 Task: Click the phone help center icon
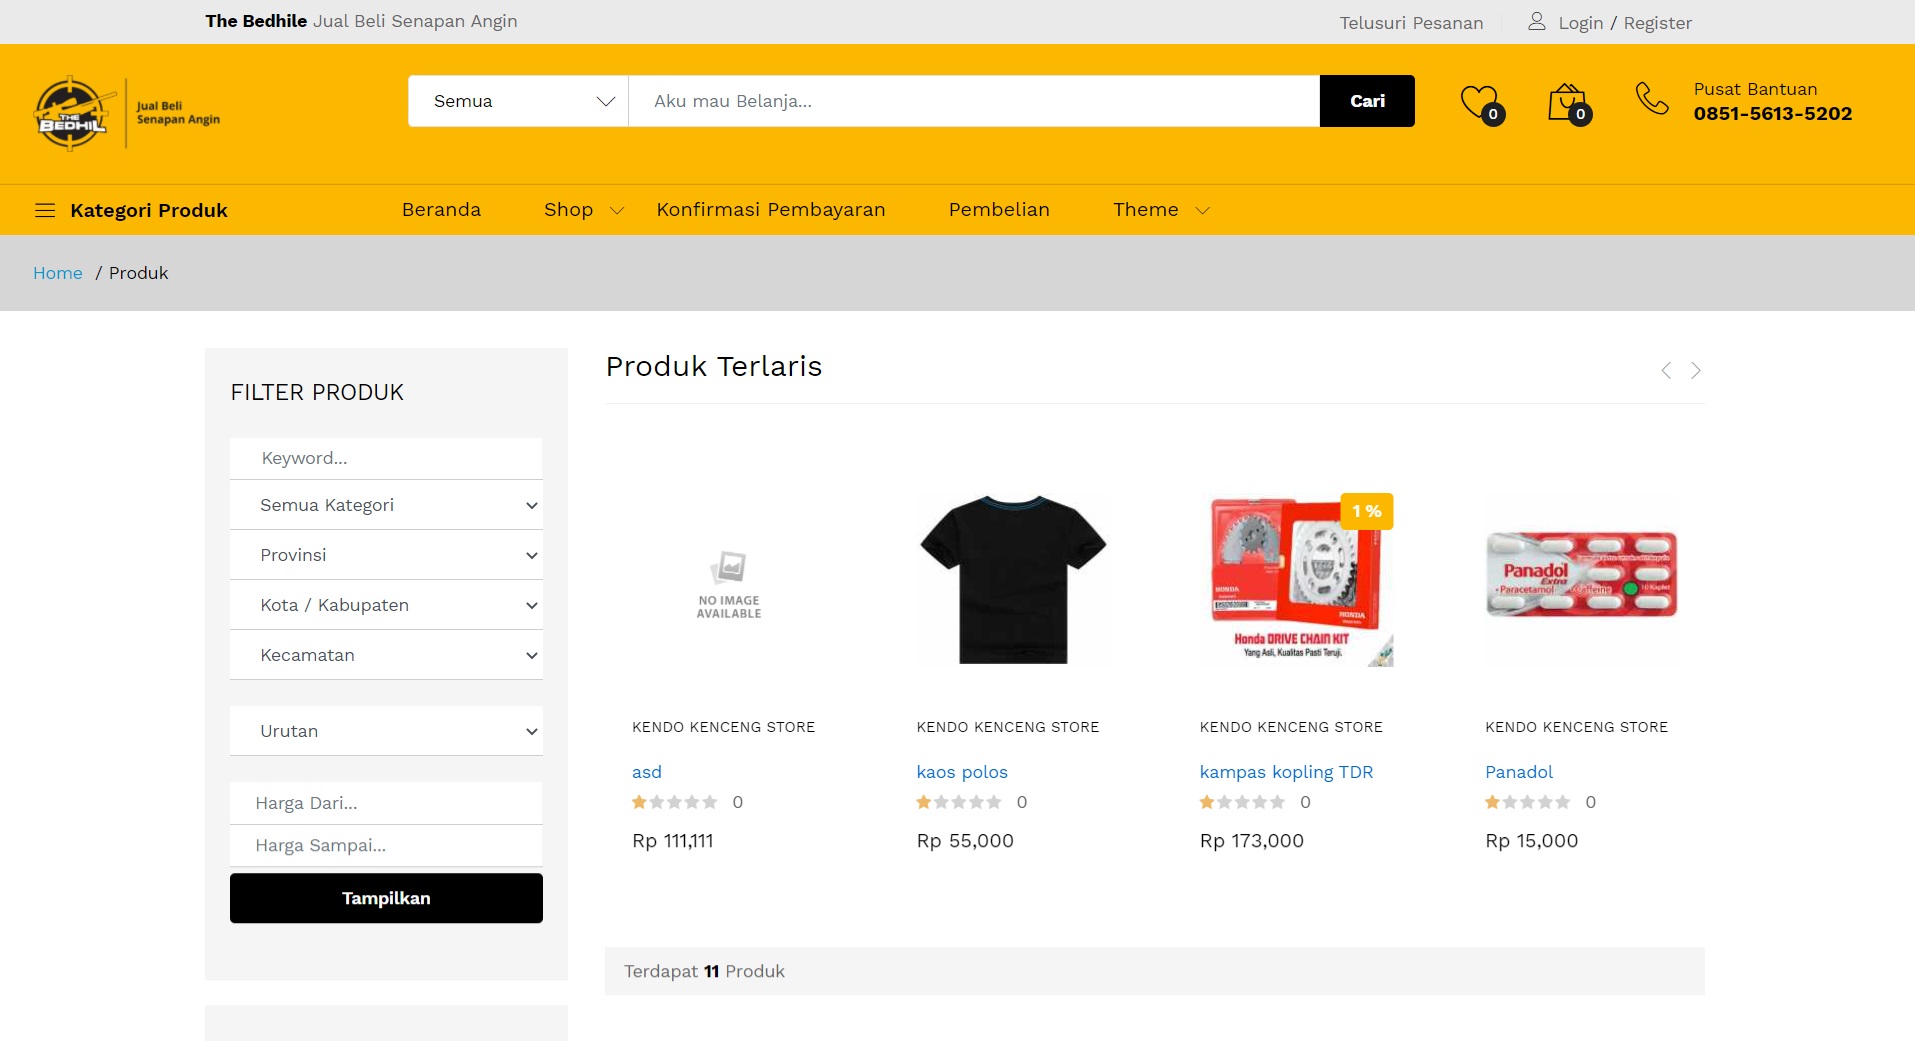(1651, 99)
